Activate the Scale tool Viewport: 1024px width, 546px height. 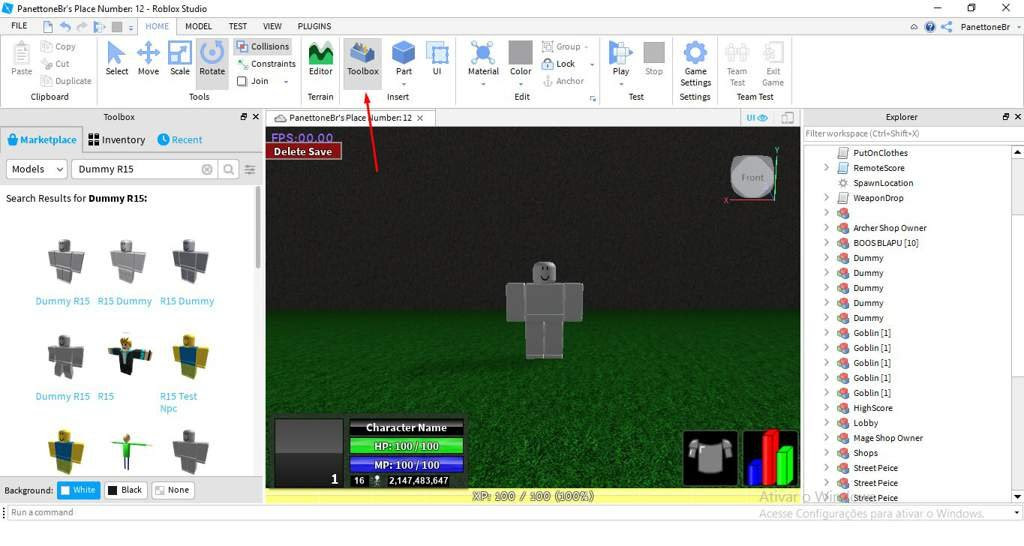[180, 59]
